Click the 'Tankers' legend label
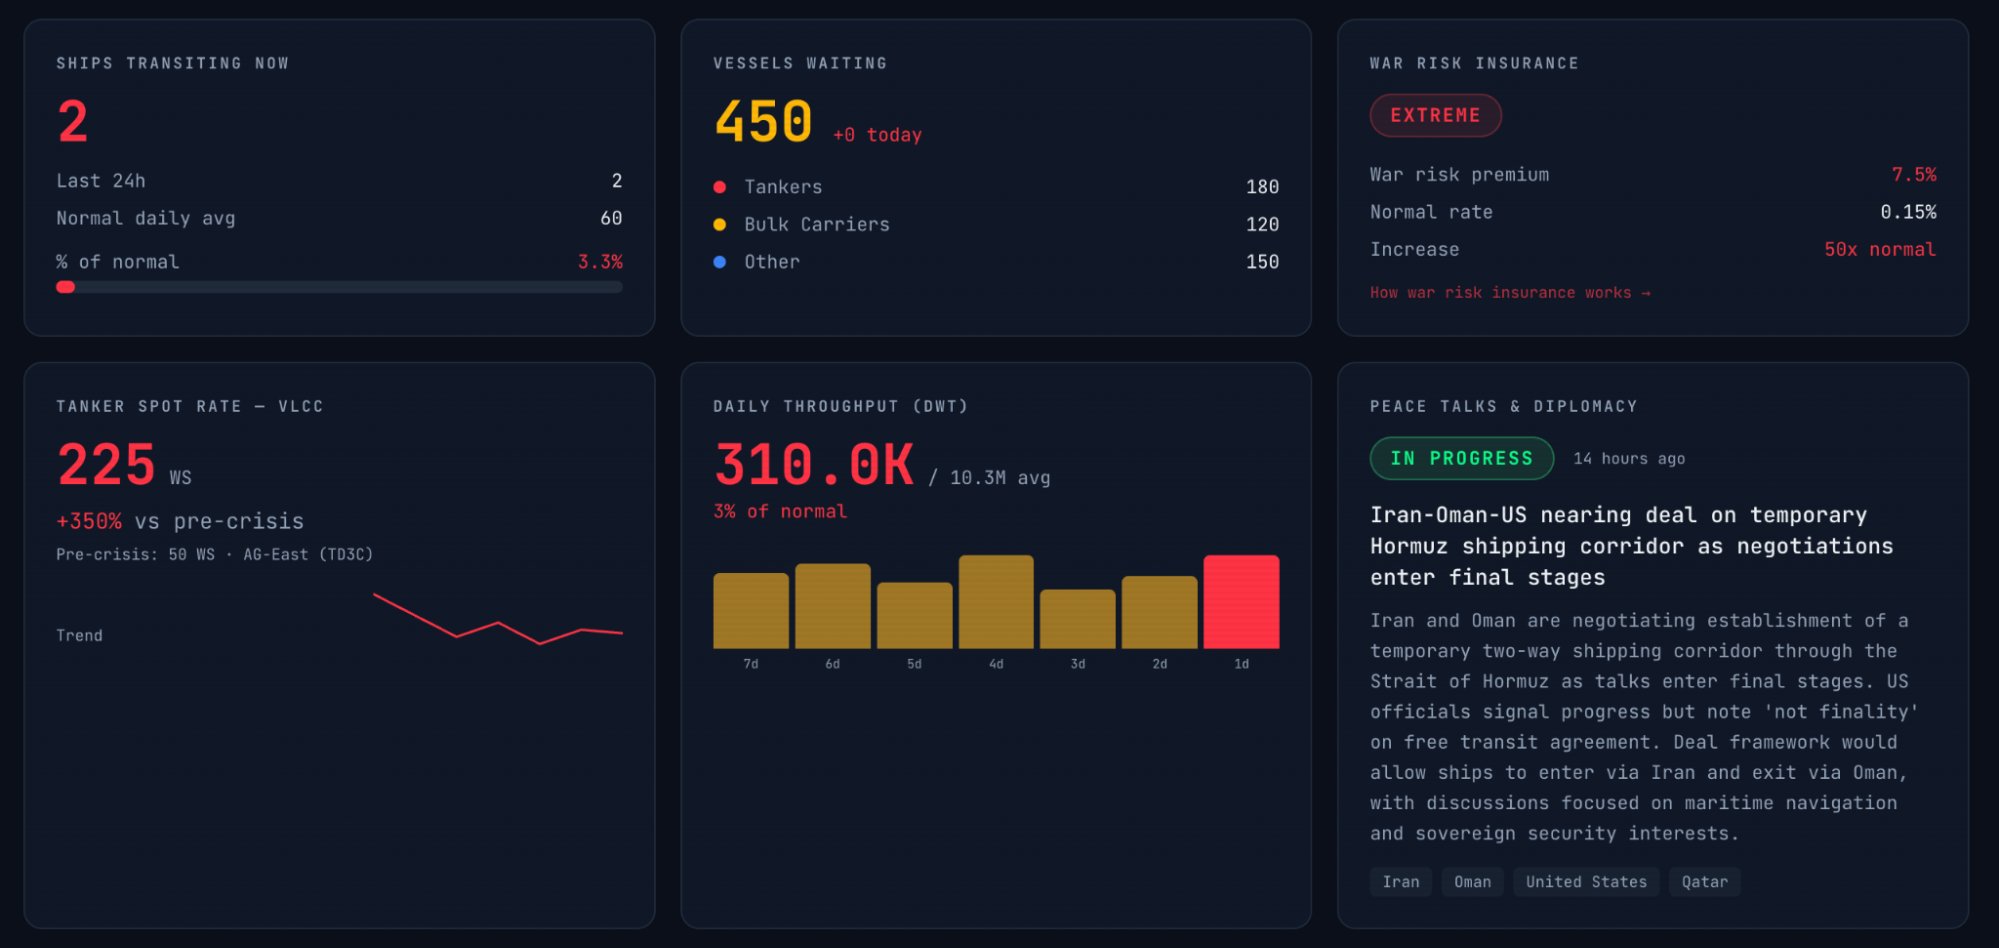This screenshot has height=948, width=1999. [783, 187]
